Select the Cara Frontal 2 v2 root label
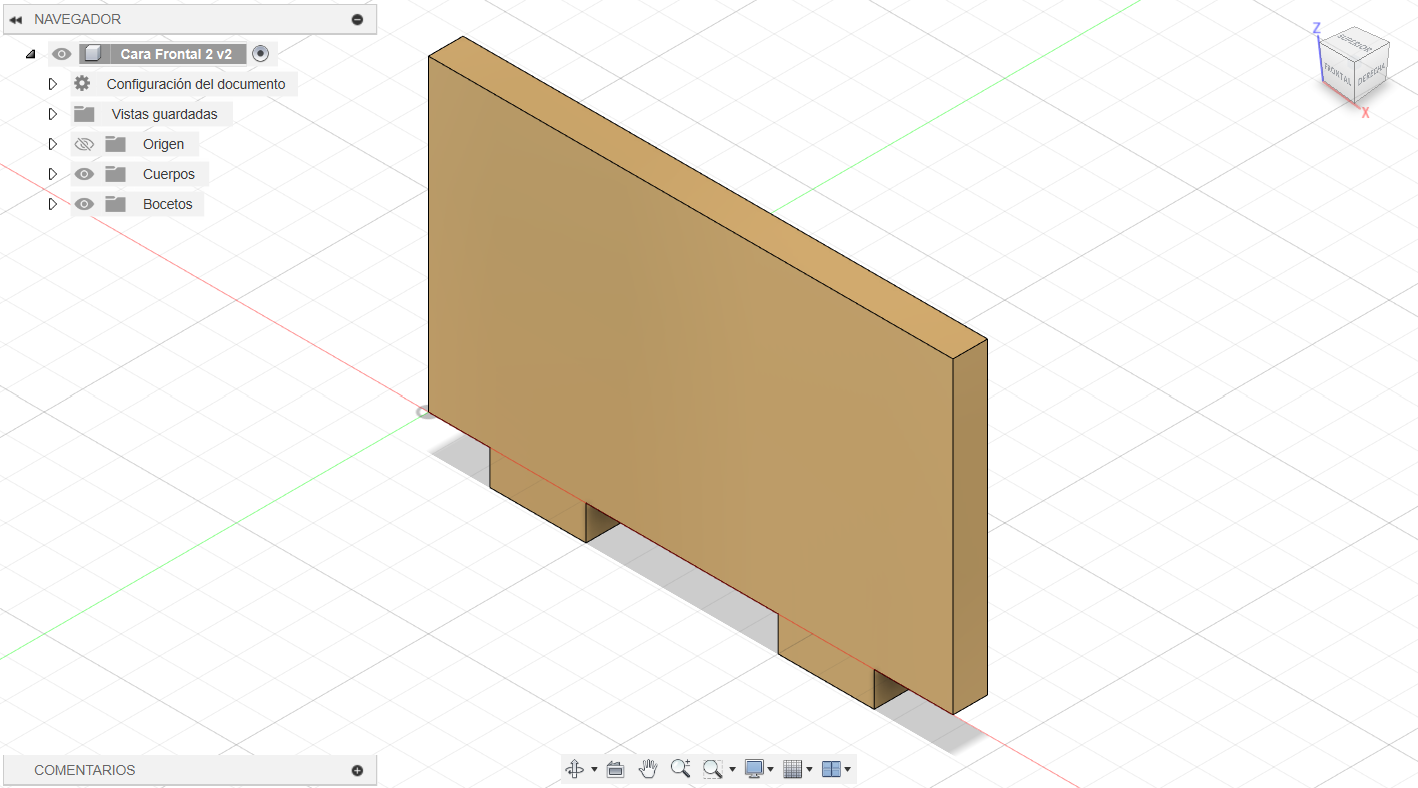Image resolution: width=1418 pixels, height=788 pixels. coord(176,54)
